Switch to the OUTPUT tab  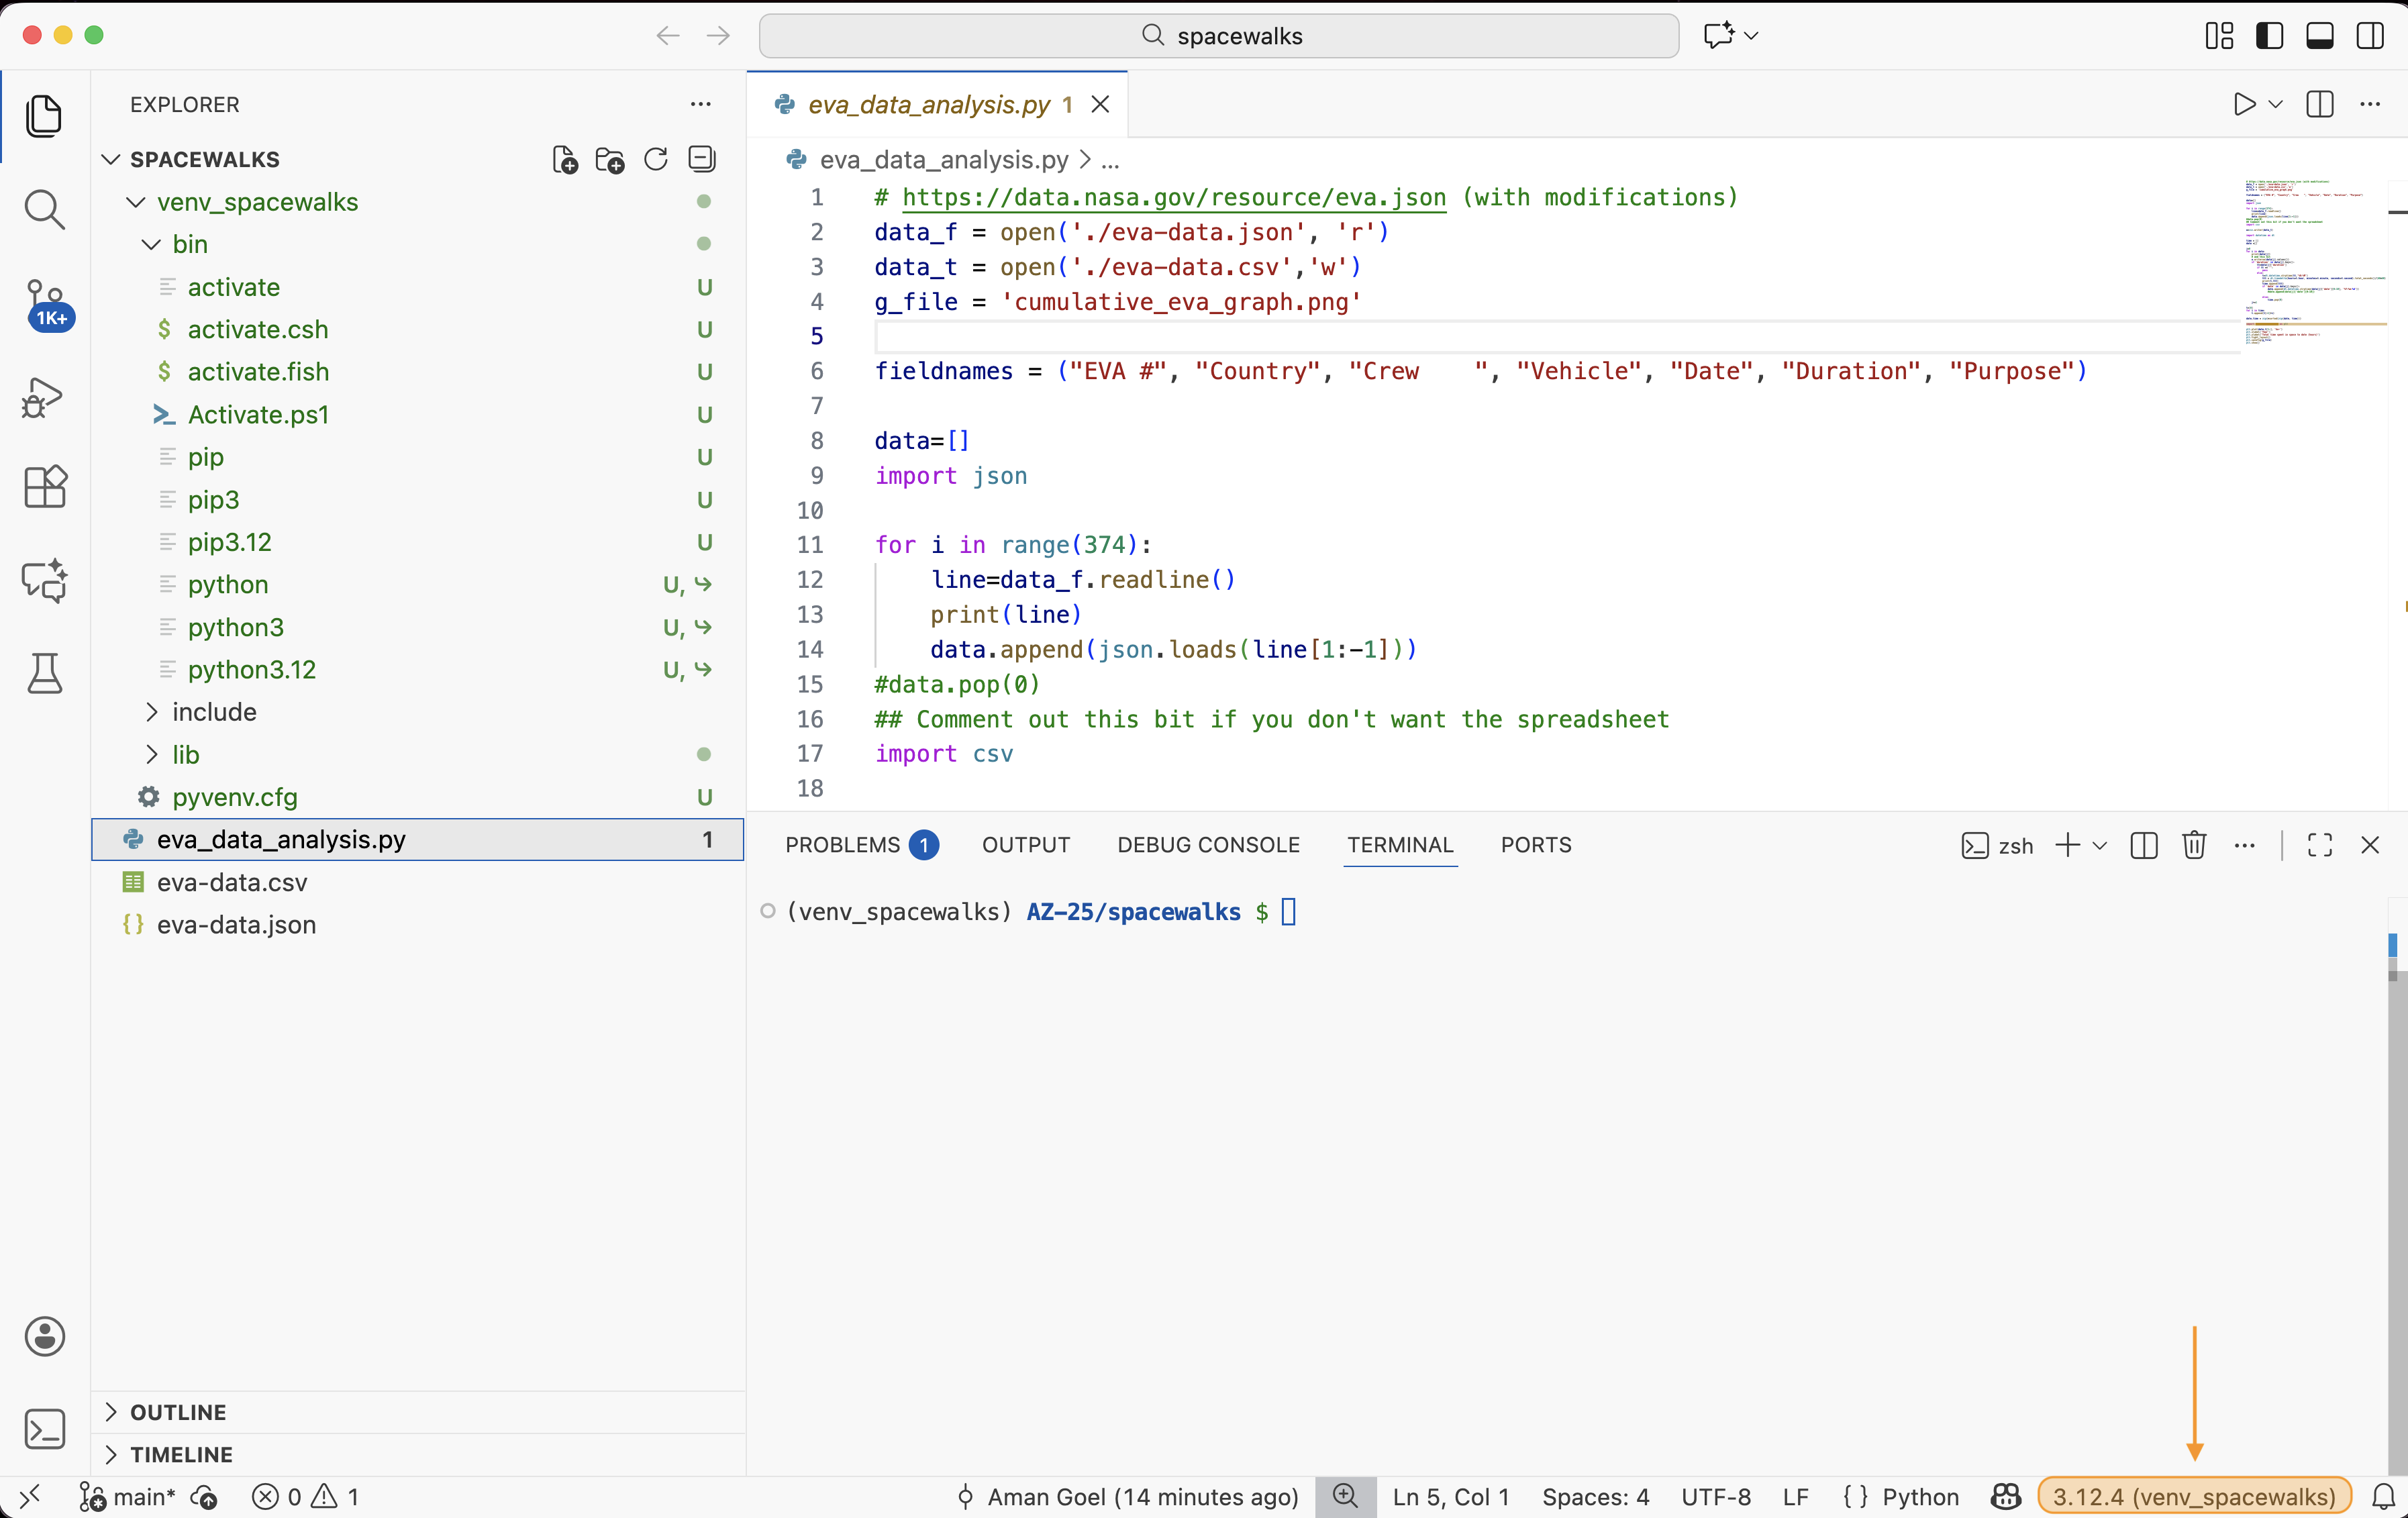click(x=1025, y=845)
